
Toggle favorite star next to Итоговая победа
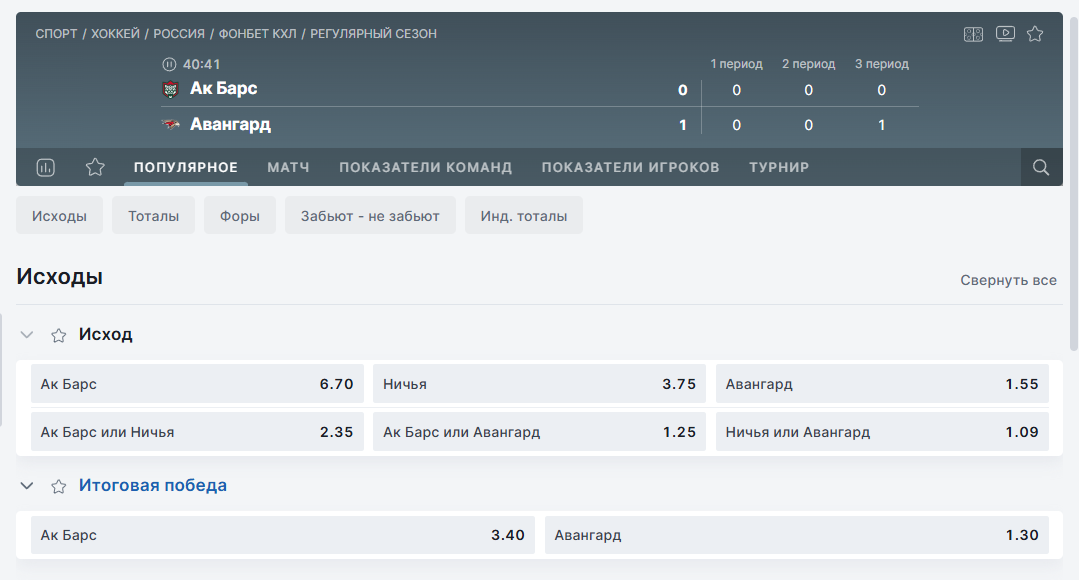tap(59, 487)
